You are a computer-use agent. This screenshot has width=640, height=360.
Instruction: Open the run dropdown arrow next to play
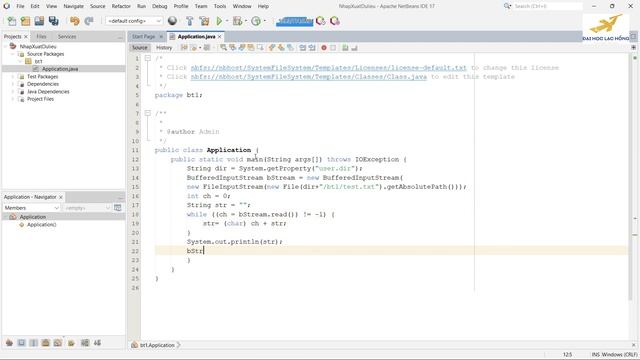tap(227, 21)
